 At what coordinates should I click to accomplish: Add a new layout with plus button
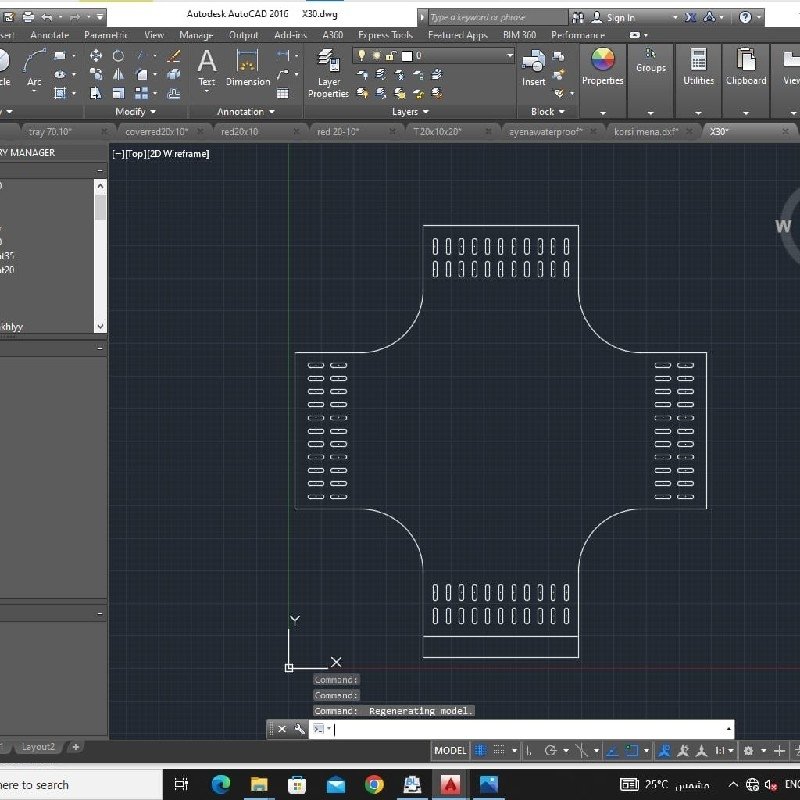(75, 747)
